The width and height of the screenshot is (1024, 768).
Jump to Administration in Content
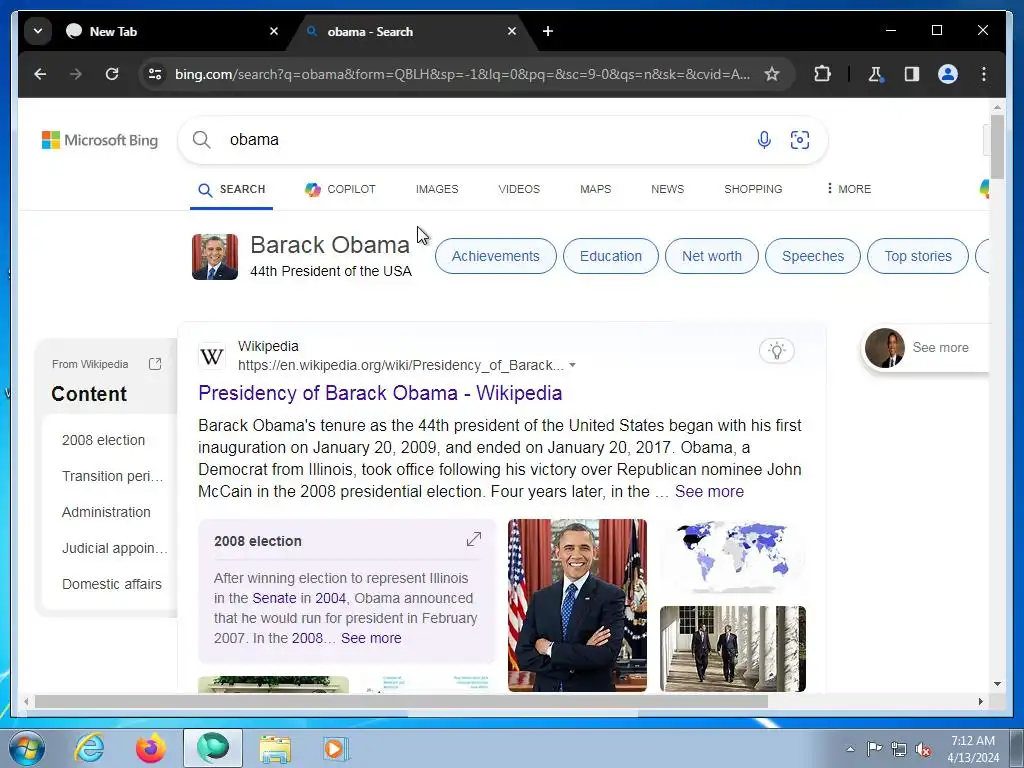pos(106,512)
